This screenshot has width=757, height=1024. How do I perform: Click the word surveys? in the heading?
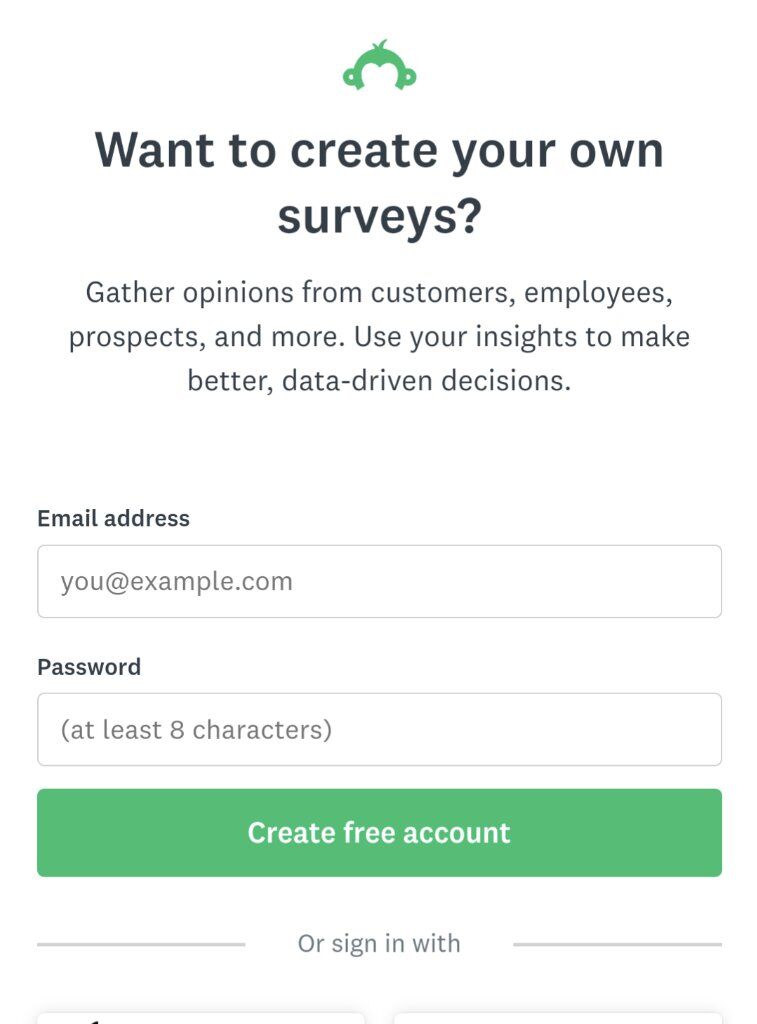coord(379,217)
